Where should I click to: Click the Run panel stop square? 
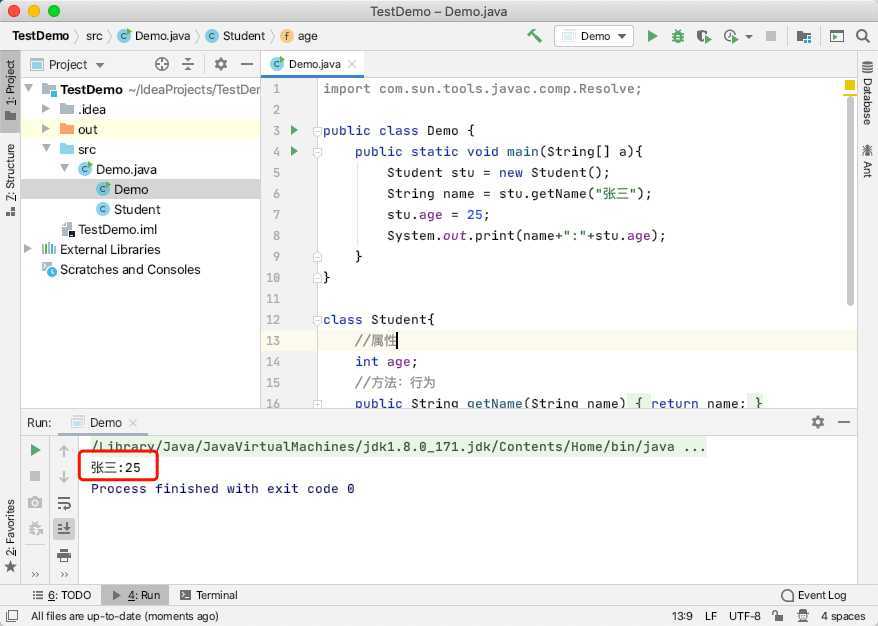(x=35, y=476)
